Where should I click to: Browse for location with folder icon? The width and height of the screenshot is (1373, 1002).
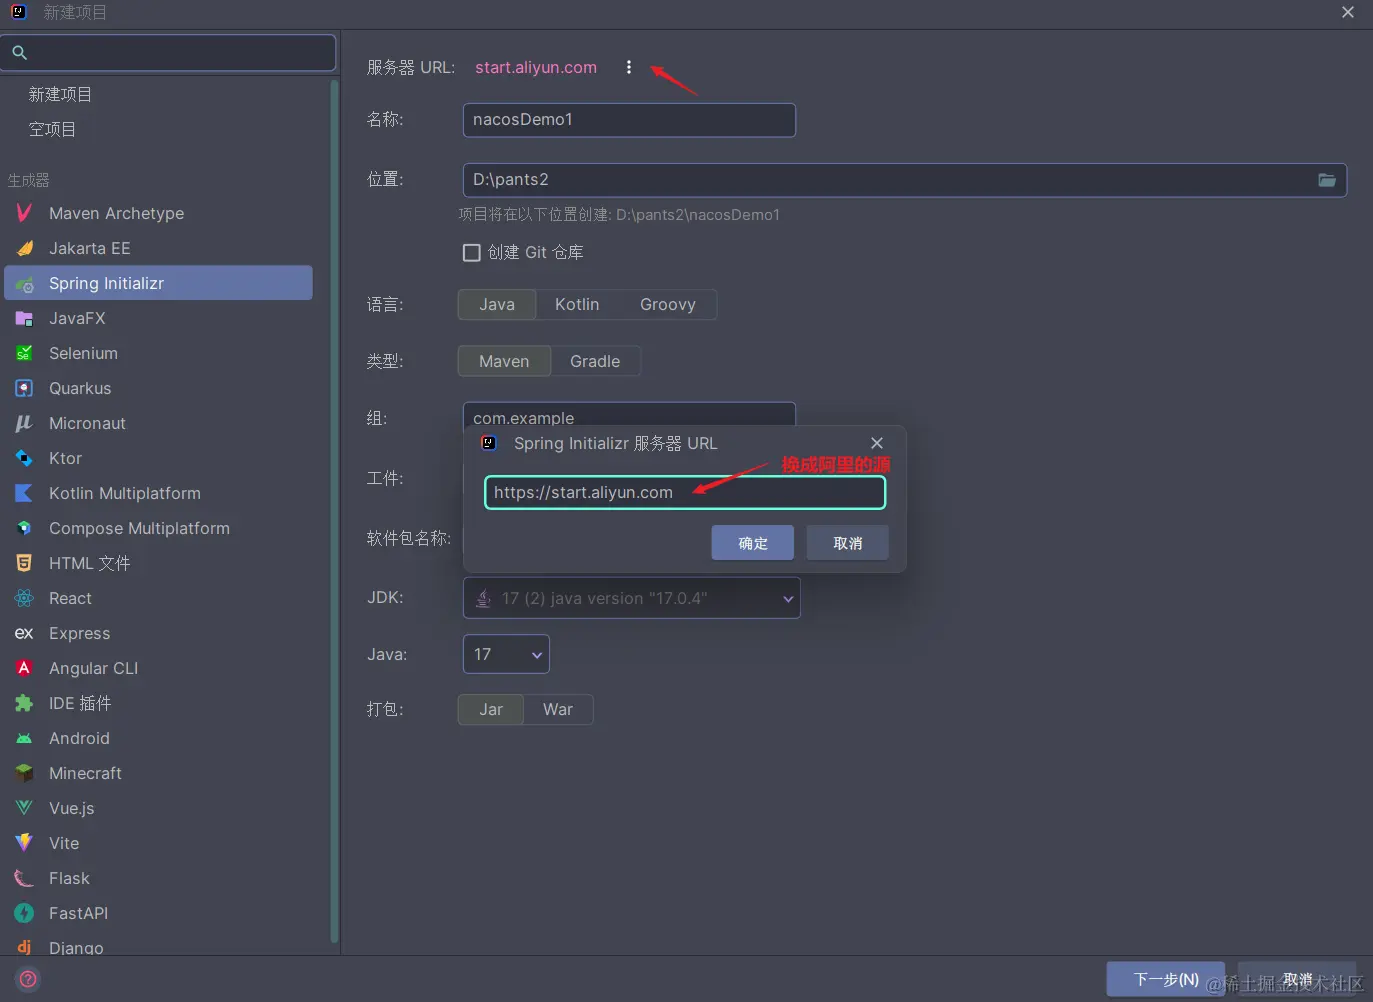point(1327,180)
